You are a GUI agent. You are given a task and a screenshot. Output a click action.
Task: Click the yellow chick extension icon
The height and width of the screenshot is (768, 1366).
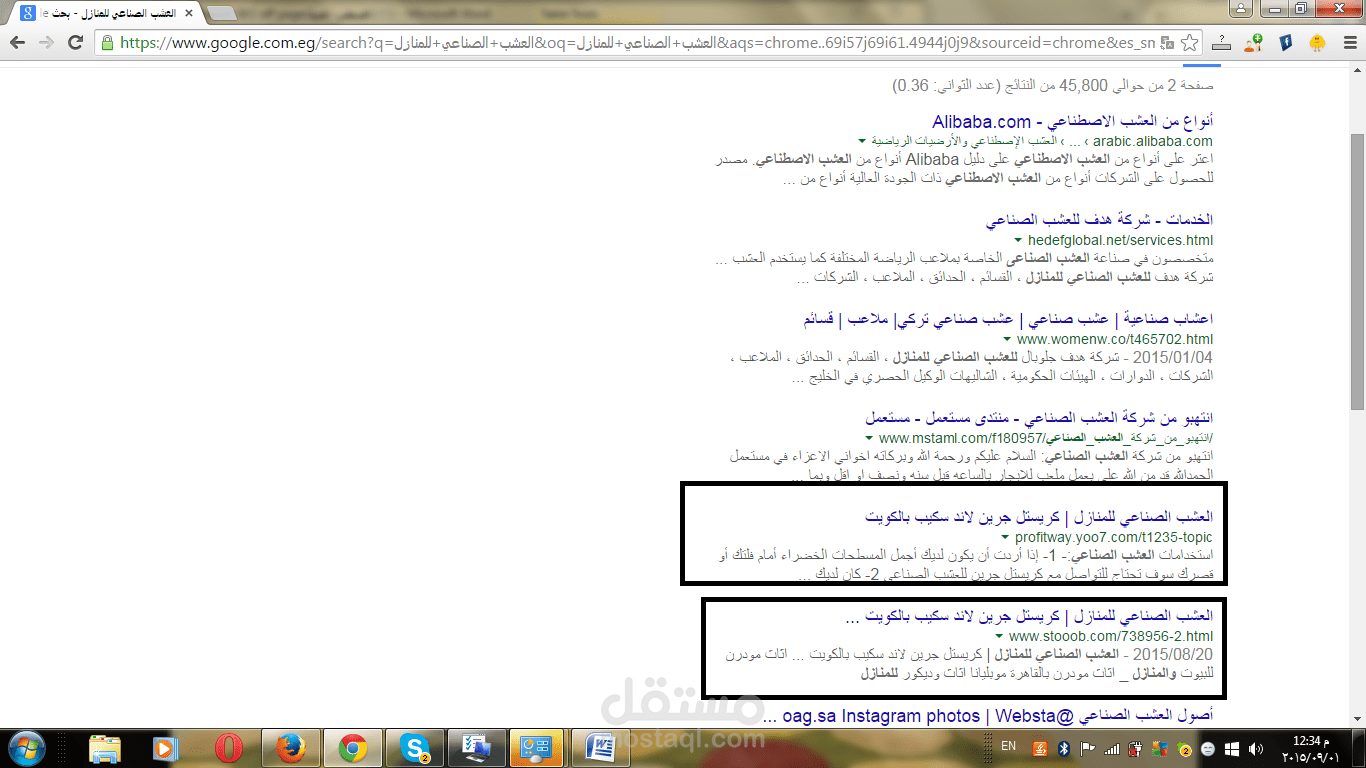tap(1317, 43)
